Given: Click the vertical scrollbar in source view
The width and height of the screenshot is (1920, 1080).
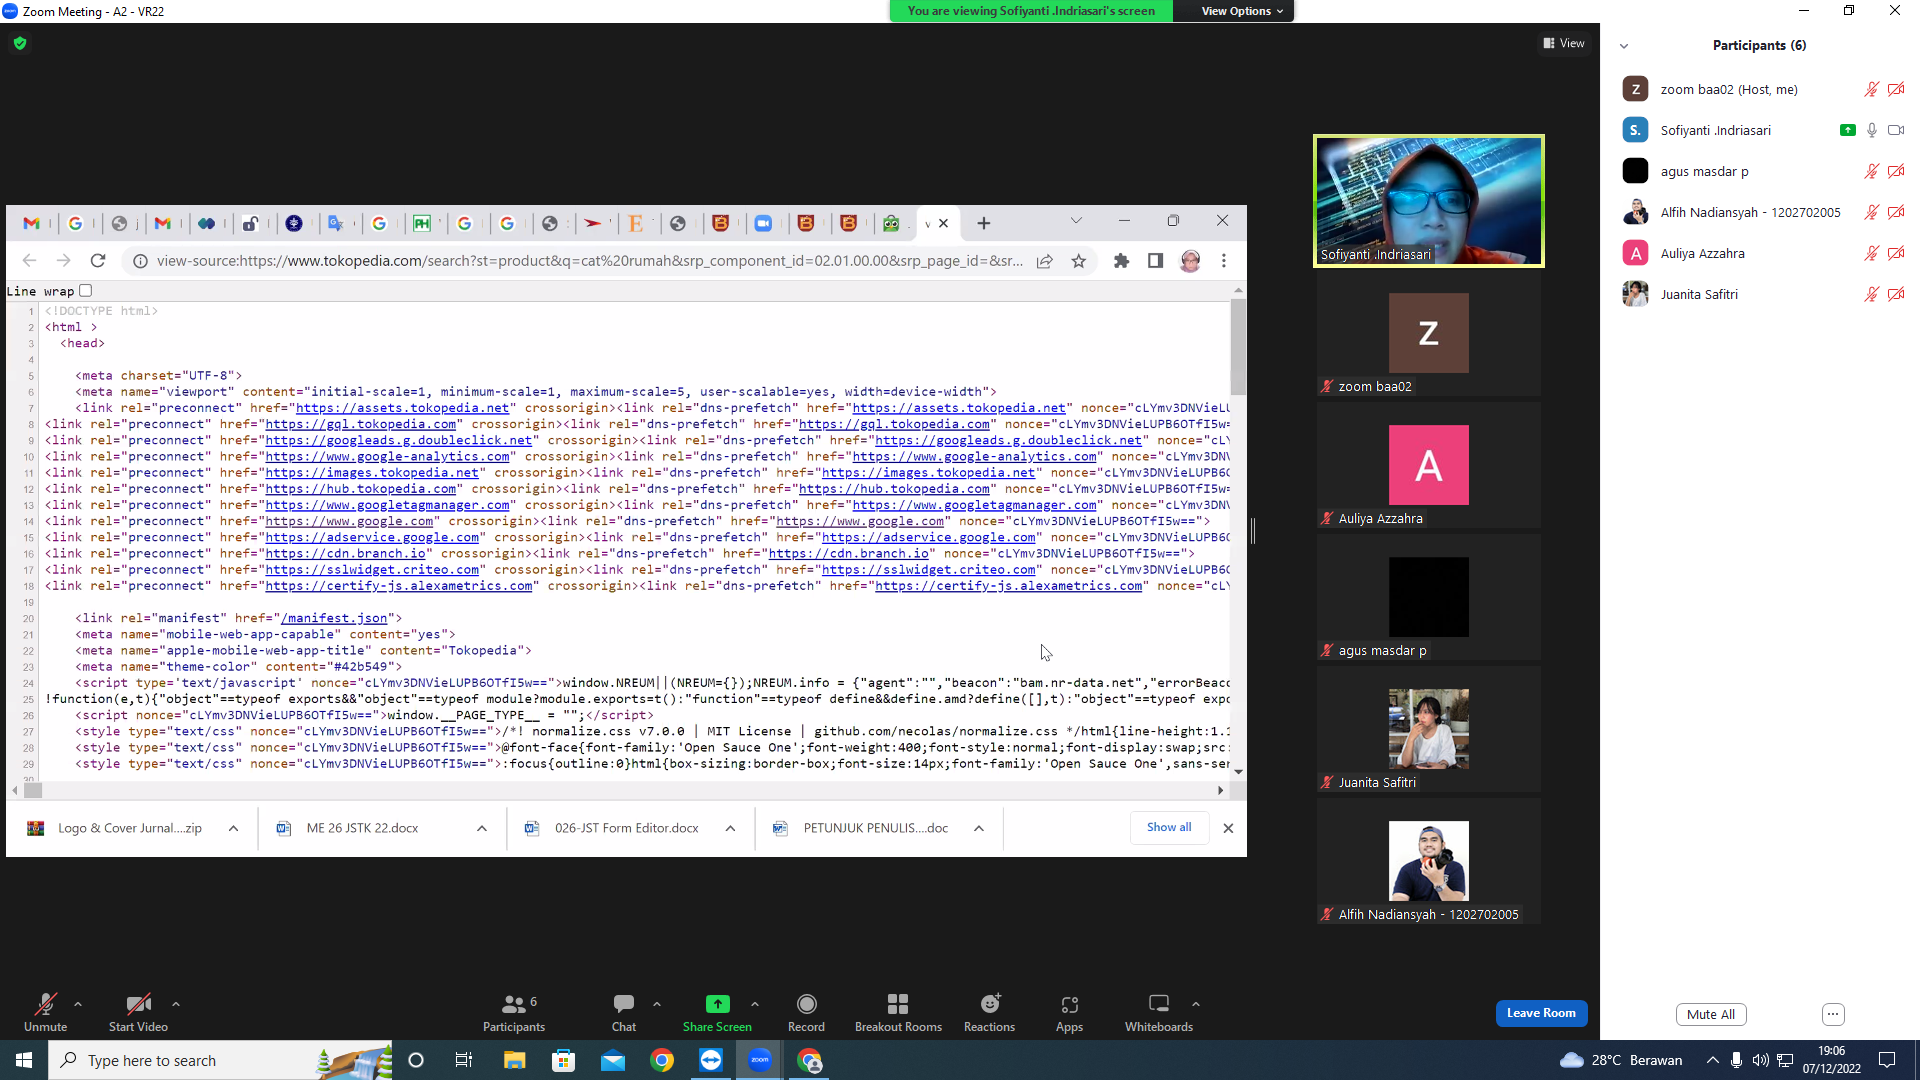Looking at the screenshot, I should click(1238, 348).
